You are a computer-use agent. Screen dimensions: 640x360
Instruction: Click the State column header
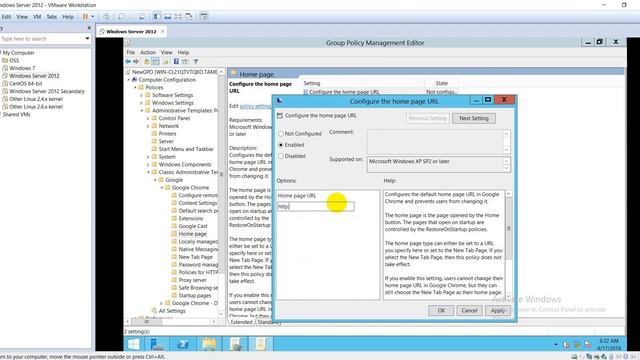coord(441,83)
